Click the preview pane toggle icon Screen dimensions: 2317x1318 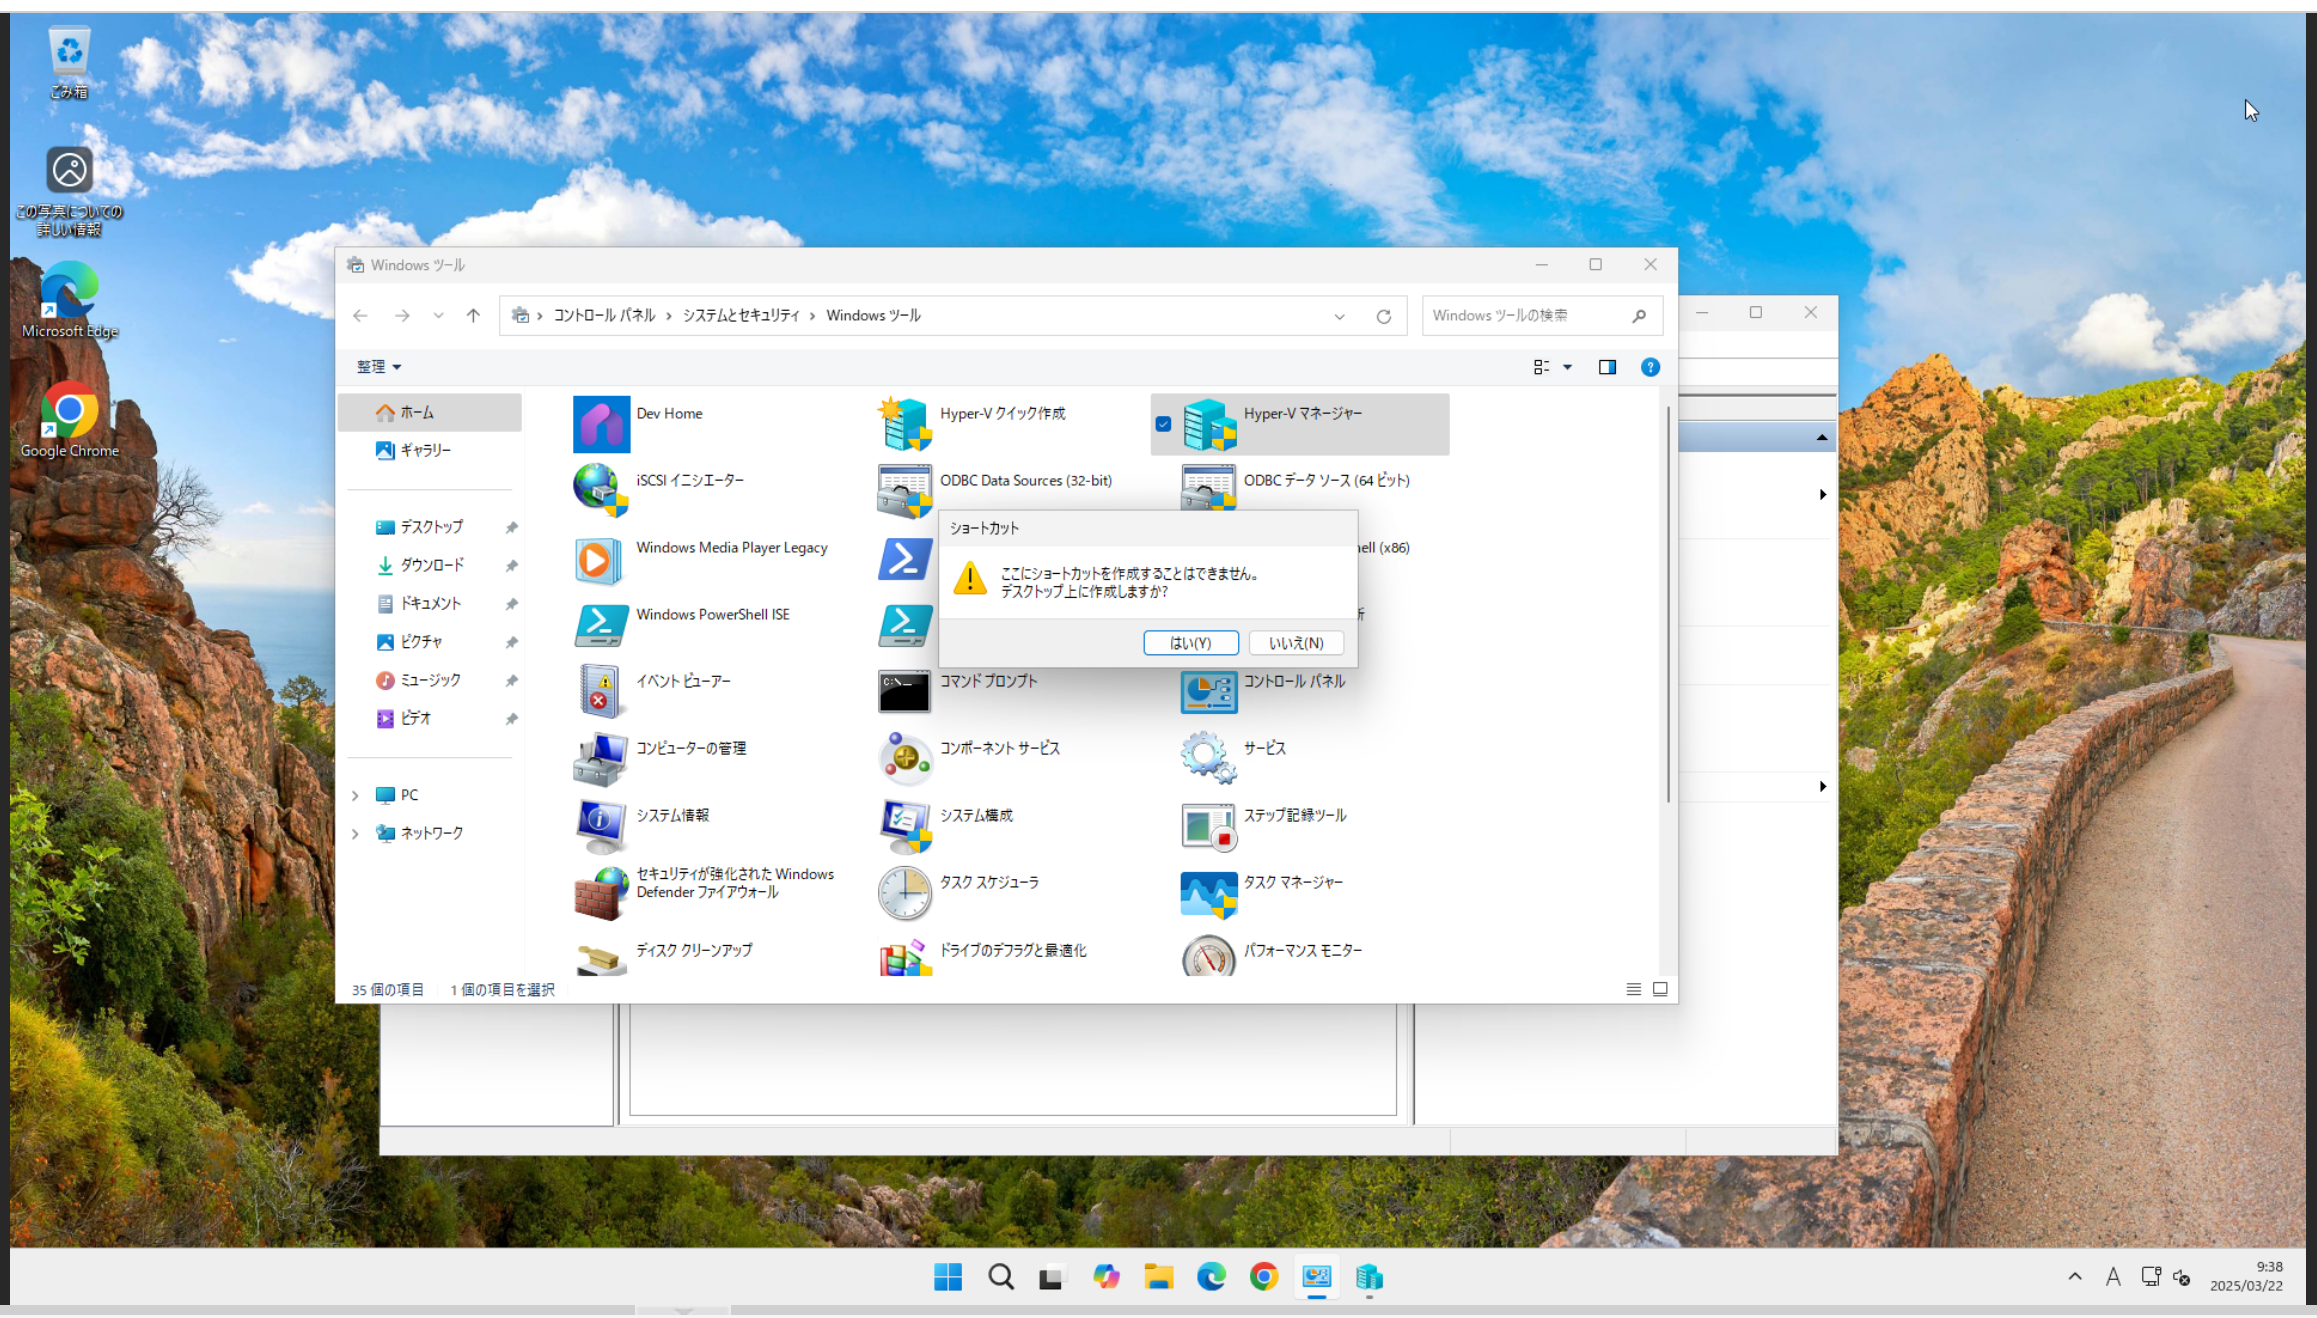[x=1607, y=367]
